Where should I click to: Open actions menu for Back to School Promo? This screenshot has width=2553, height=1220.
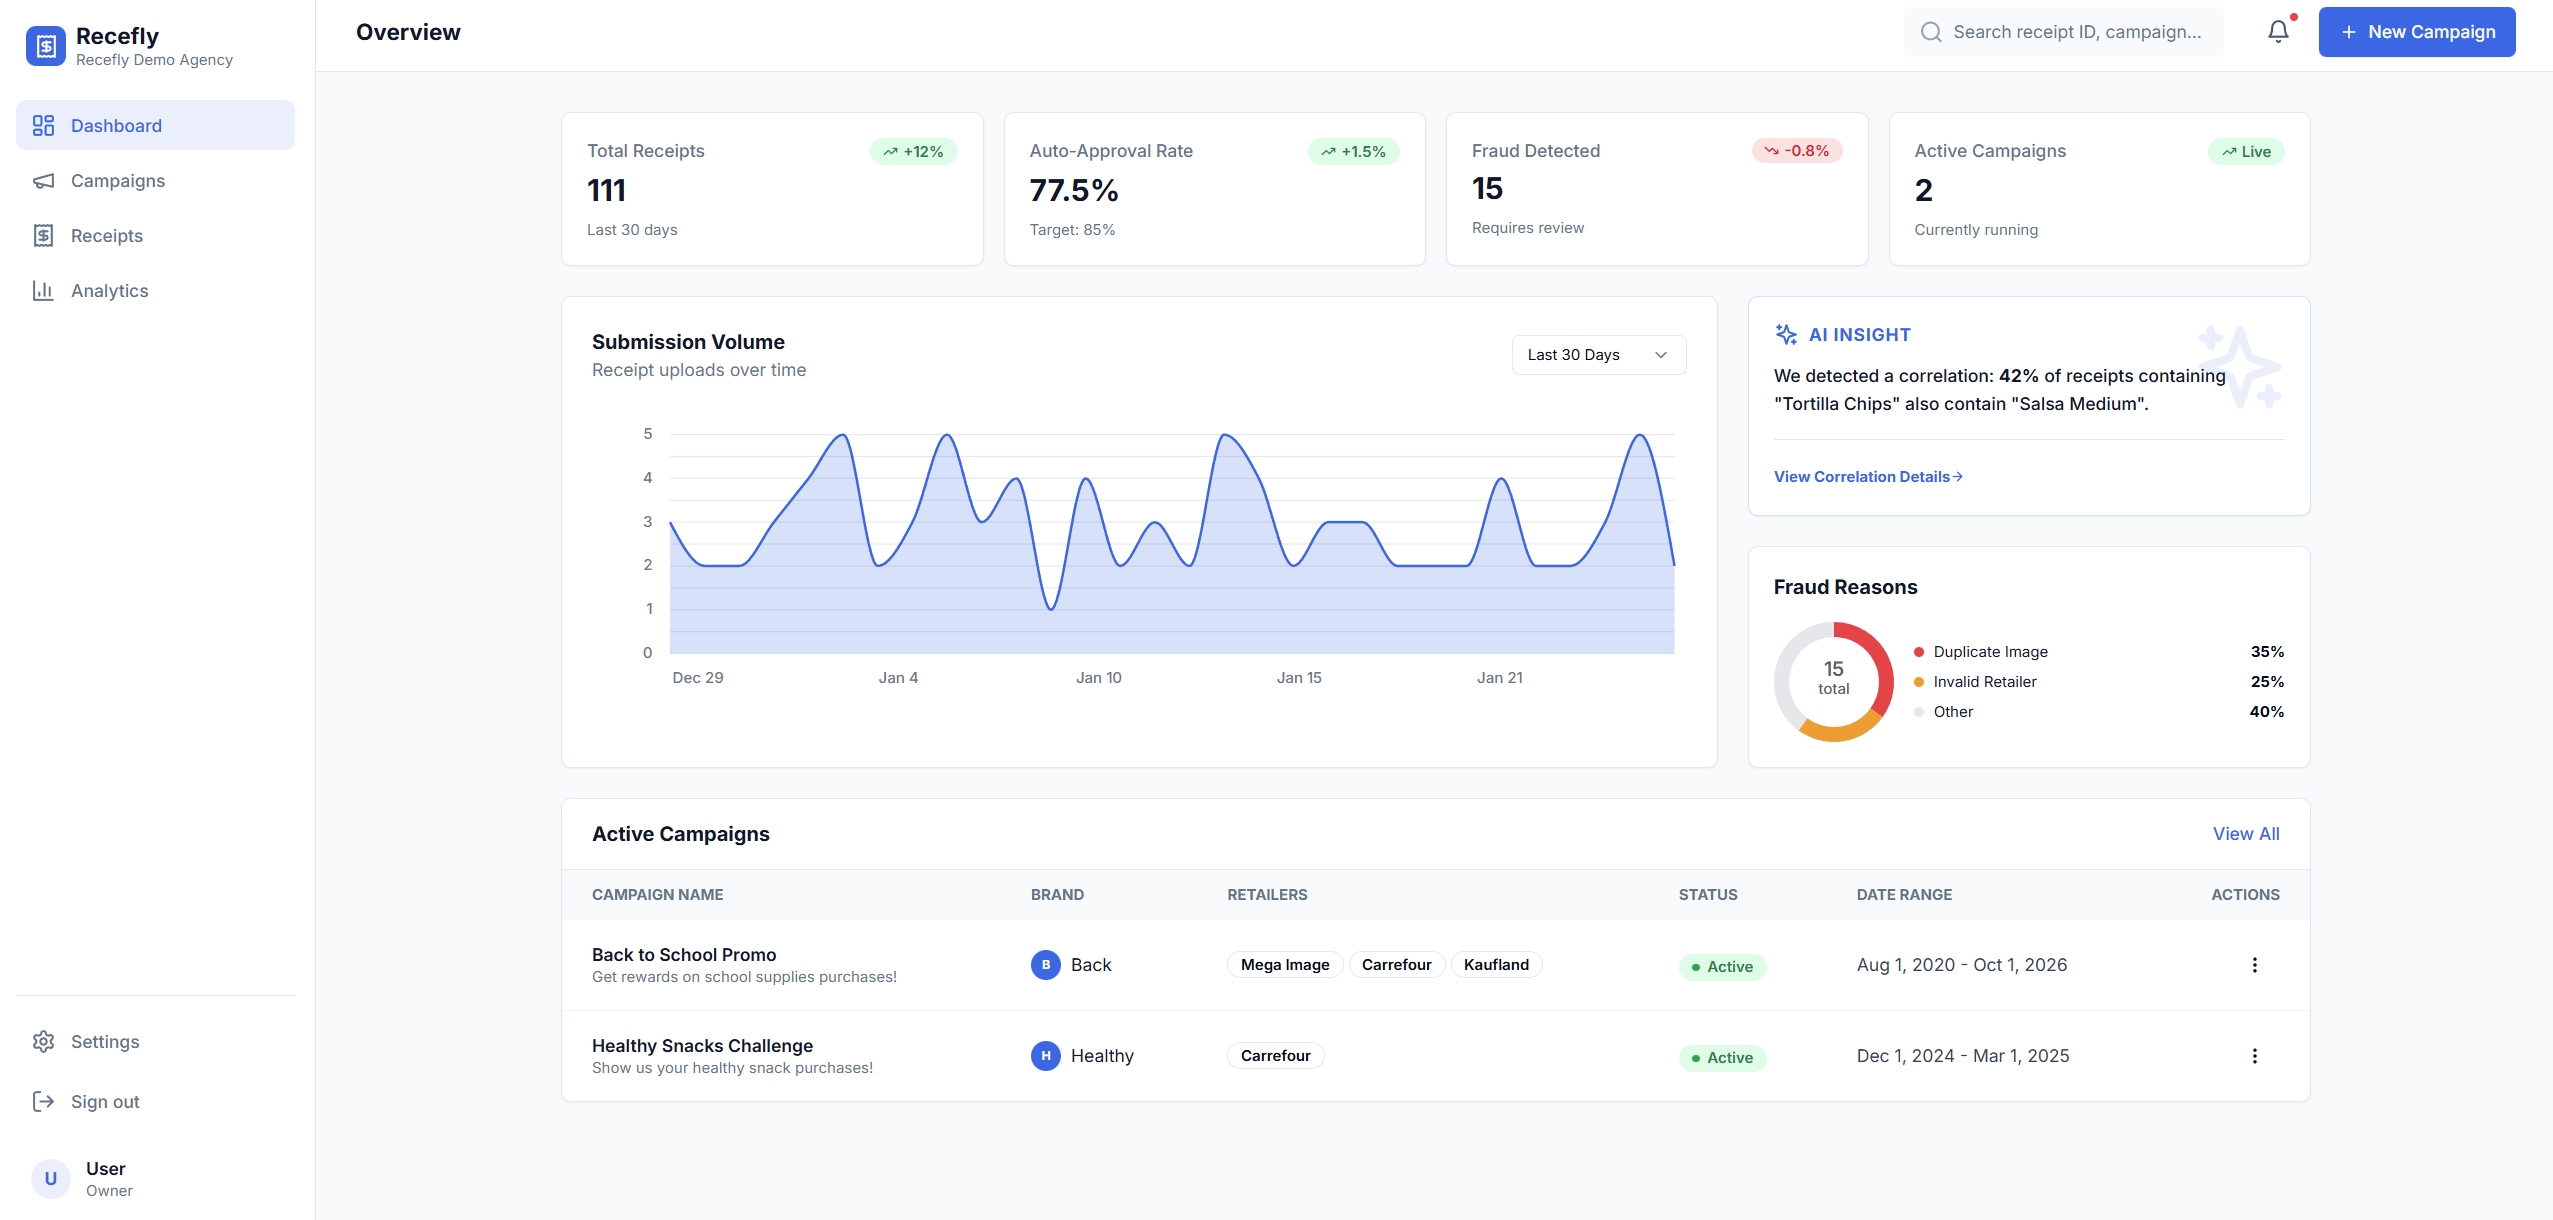(2254, 964)
